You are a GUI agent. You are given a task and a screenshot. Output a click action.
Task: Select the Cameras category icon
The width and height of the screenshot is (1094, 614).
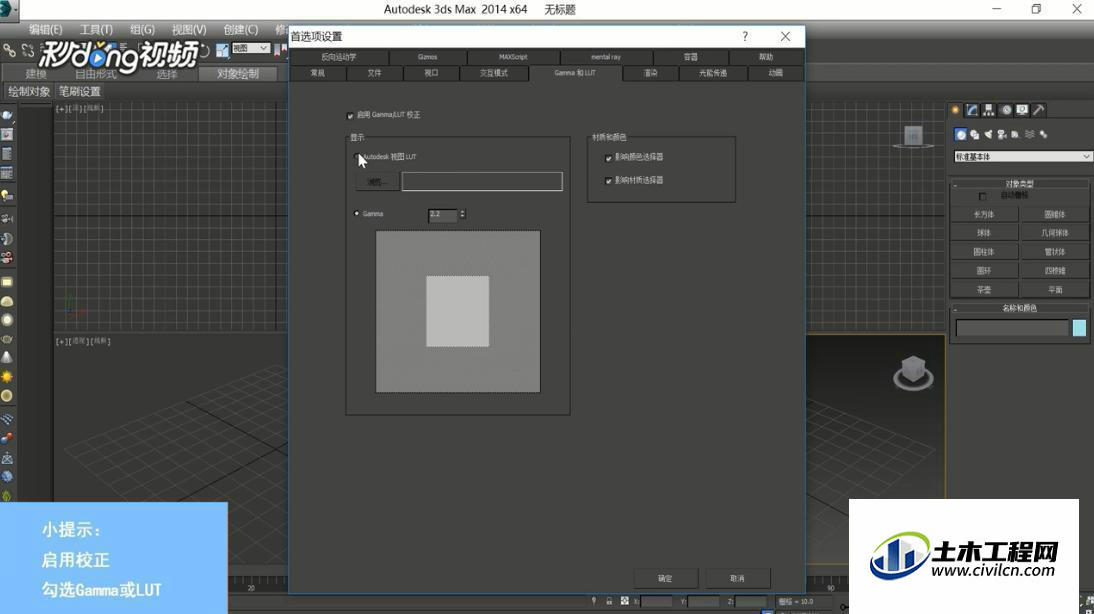pyautogui.click(x=1002, y=135)
